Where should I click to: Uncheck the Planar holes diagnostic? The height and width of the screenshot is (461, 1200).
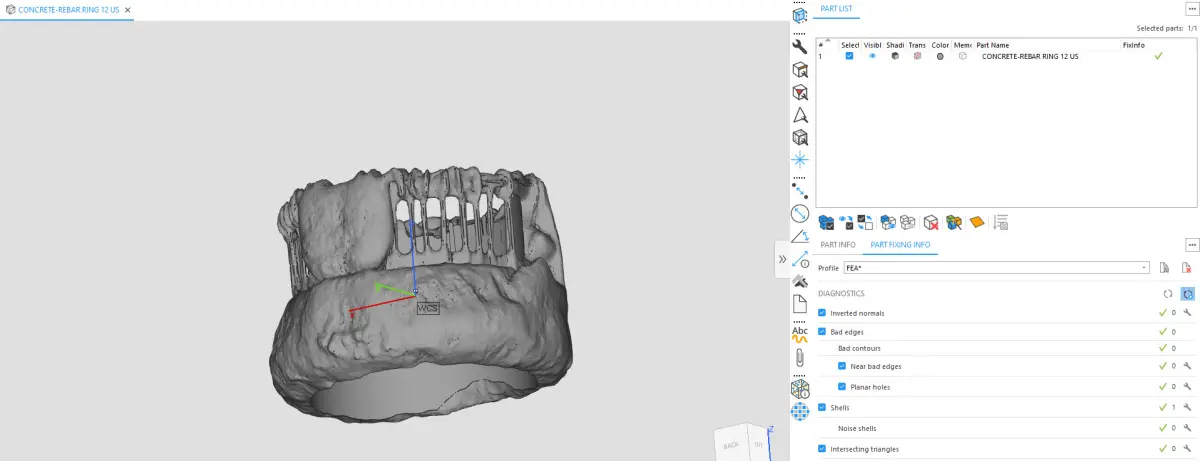843,386
